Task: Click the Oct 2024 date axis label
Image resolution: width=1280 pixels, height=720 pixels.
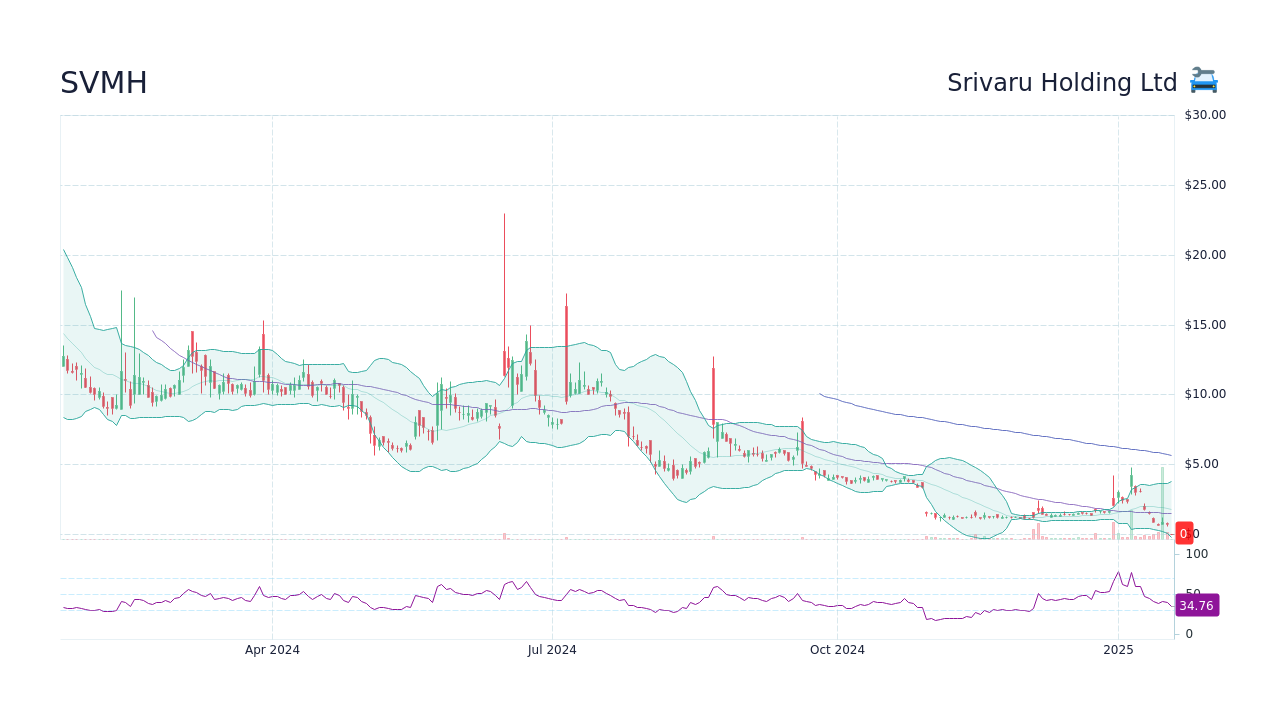Action: point(837,650)
